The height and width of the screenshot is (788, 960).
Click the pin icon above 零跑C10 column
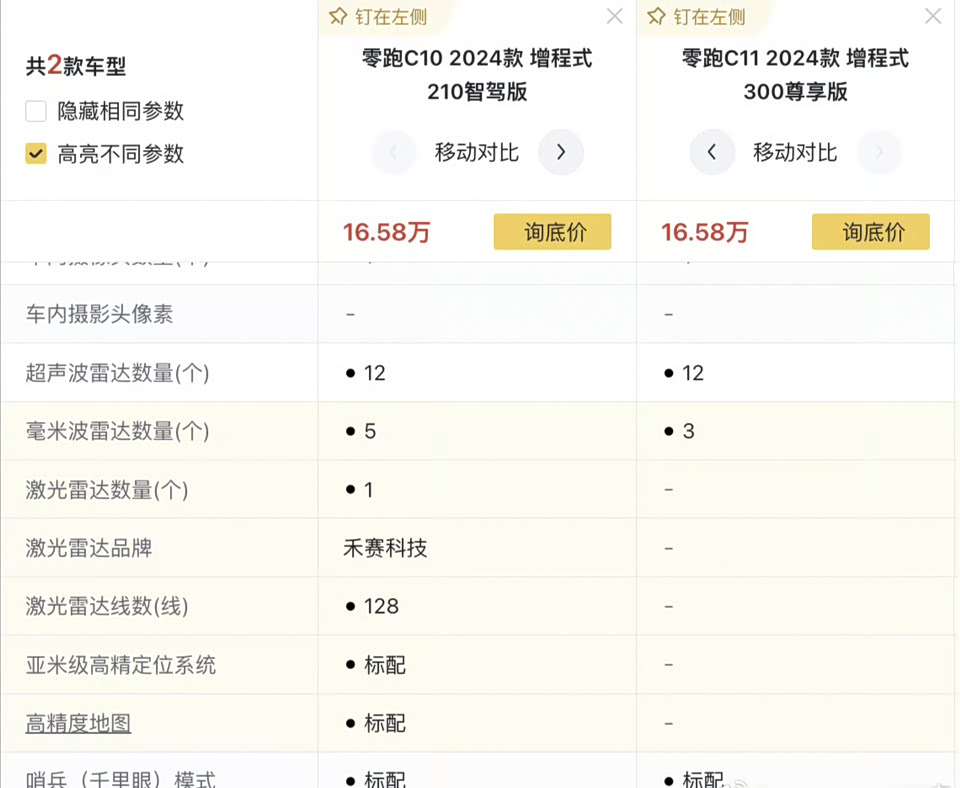[x=337, y=17]
